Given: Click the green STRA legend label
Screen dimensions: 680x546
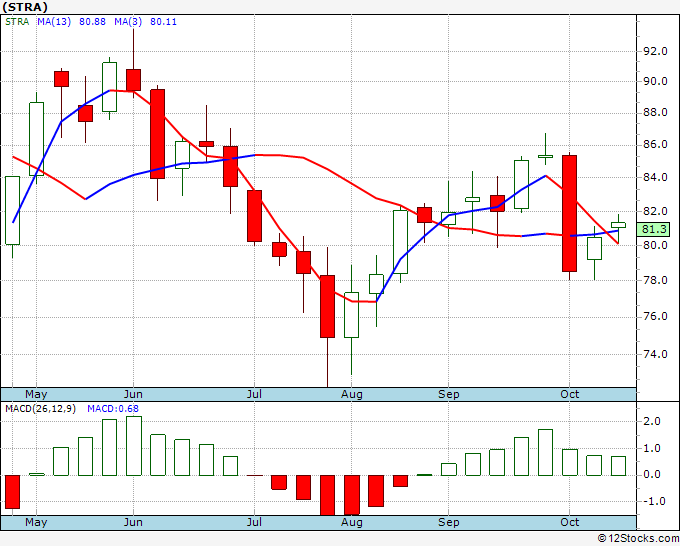Looking at the screenshot, I should (x=17, y=22).
